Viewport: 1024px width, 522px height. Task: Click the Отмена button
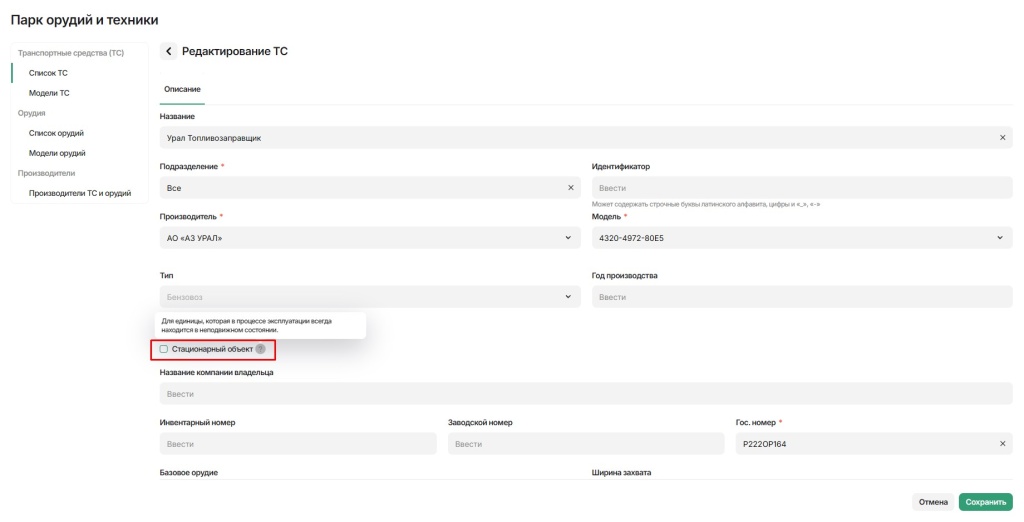(x=932, y=502)
